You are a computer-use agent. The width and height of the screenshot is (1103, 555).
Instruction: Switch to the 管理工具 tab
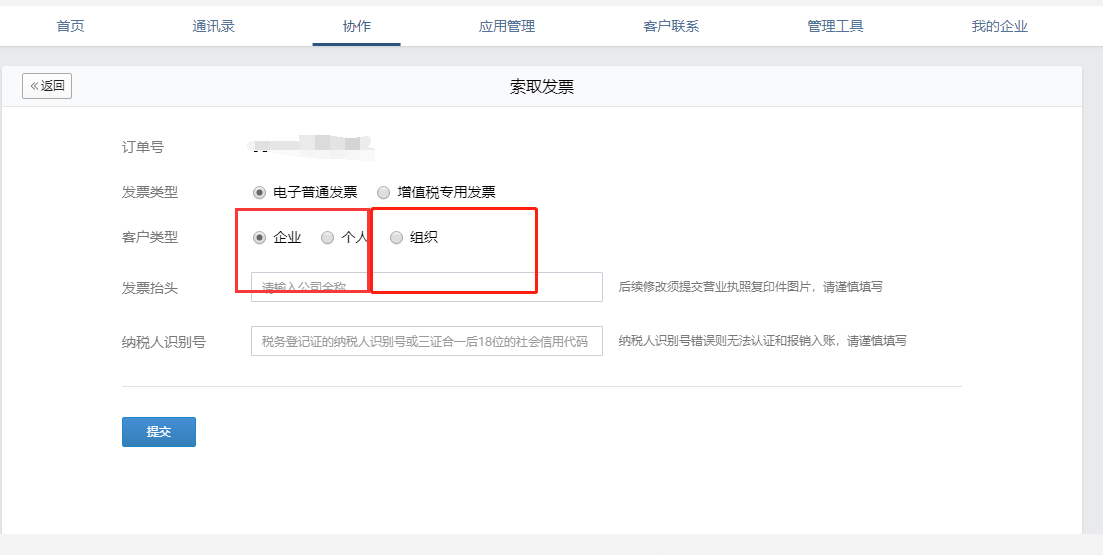pos(835,26)
